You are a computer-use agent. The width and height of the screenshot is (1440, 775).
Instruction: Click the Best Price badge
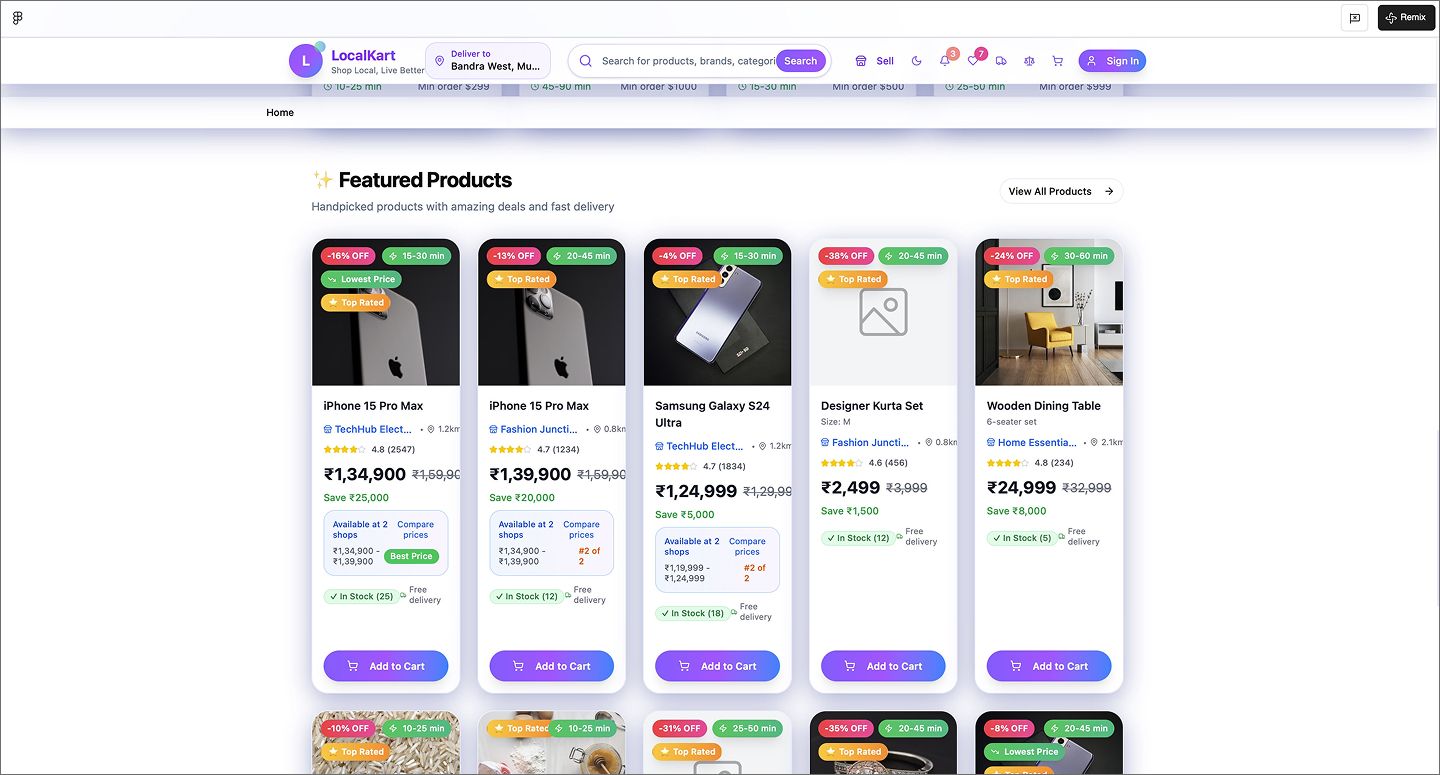pyautogui.click(x=411, y=556)
